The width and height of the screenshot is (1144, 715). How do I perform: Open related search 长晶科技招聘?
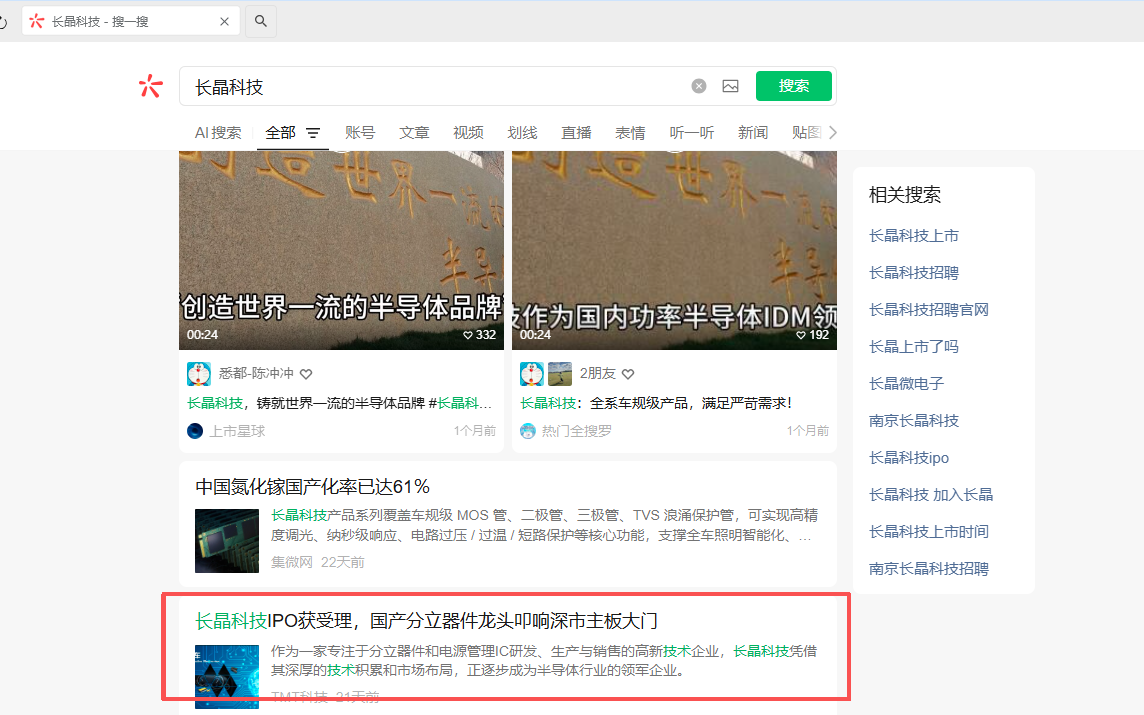pos(913,273)
